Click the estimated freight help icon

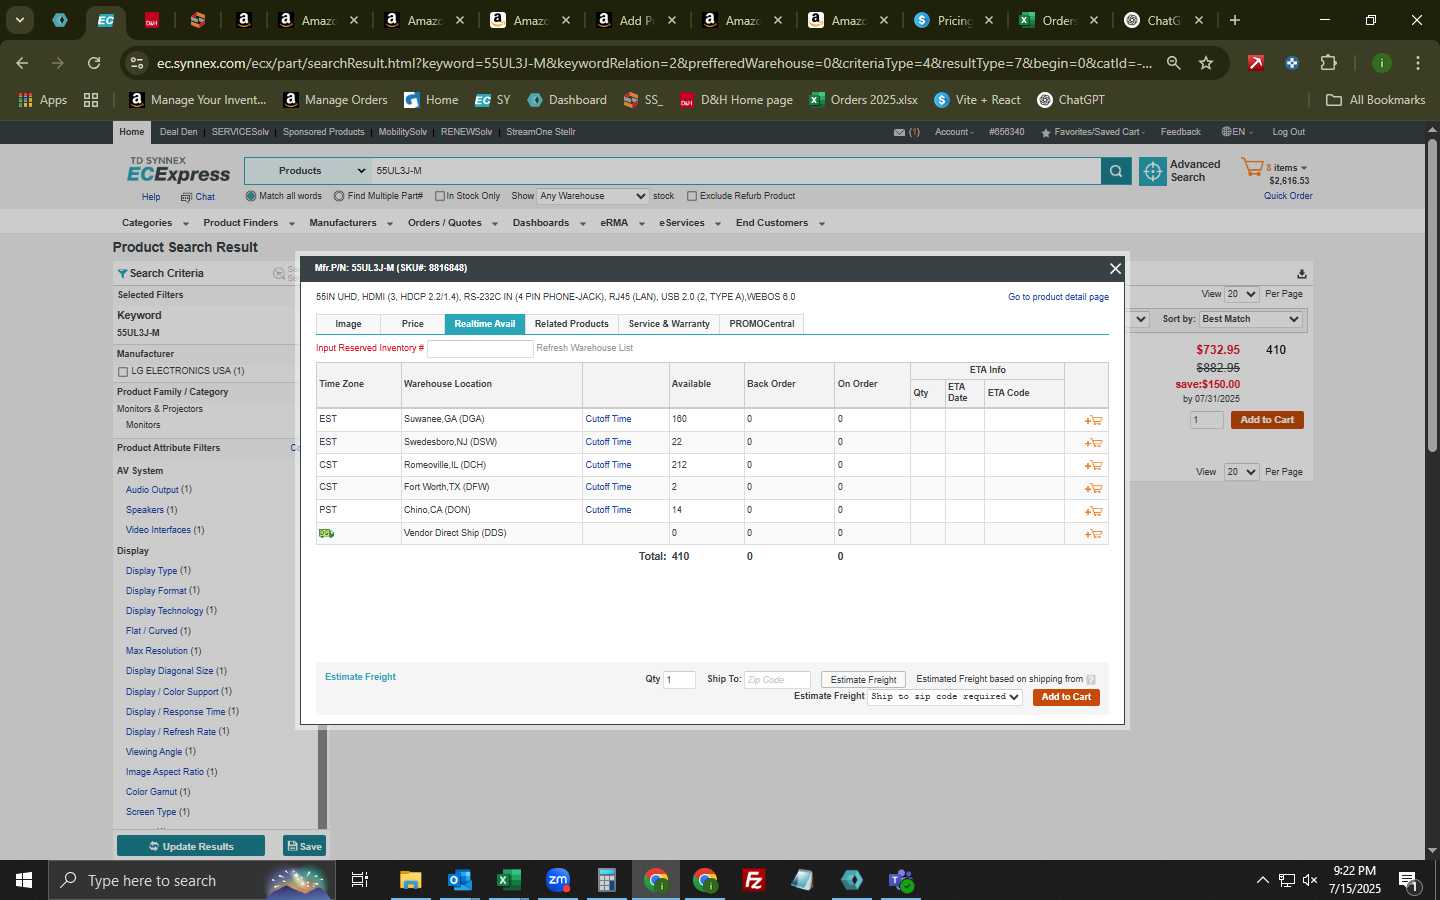[x=1091, y=680]
